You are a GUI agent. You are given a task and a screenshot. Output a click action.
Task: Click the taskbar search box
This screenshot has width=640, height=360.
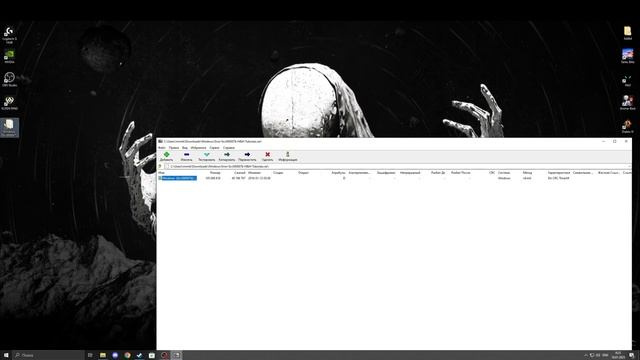(48, 355)
